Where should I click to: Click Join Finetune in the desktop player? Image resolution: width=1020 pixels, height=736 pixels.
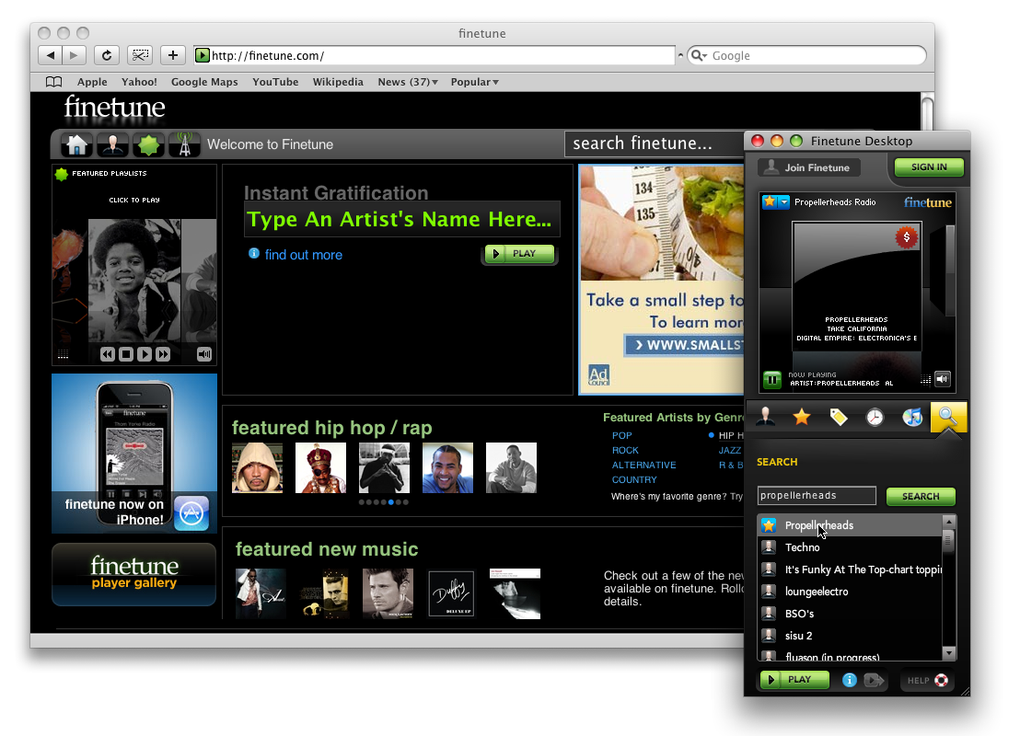pos(809,167)
